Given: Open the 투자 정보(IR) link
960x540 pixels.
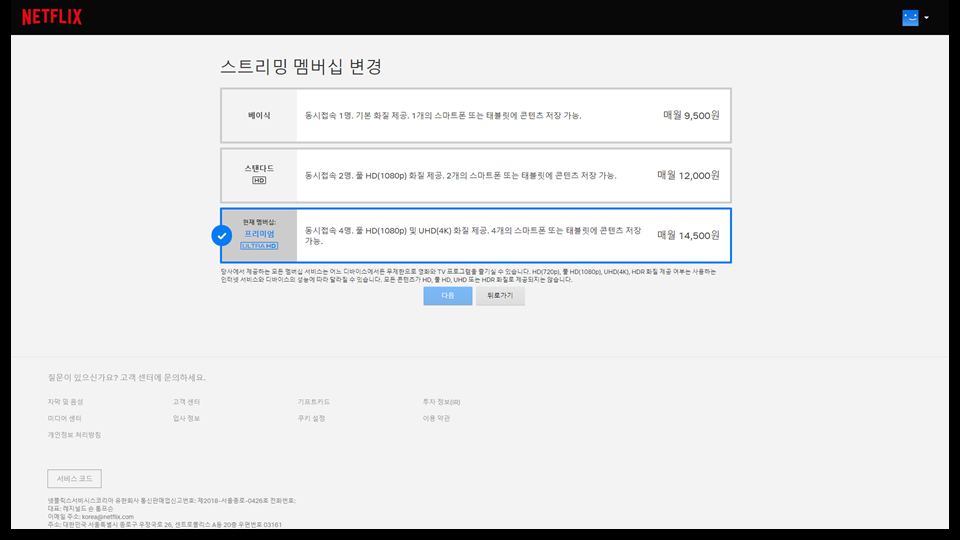Looking at the screenshot, I should [x=441, y=402].
